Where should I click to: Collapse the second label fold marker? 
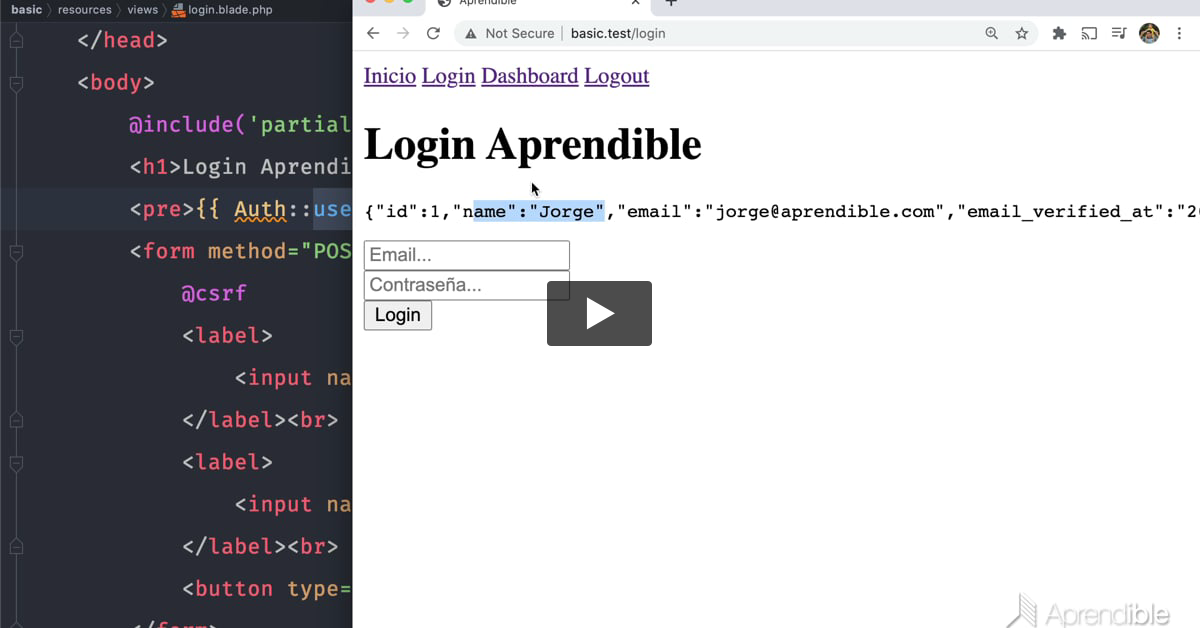[15, 462]
